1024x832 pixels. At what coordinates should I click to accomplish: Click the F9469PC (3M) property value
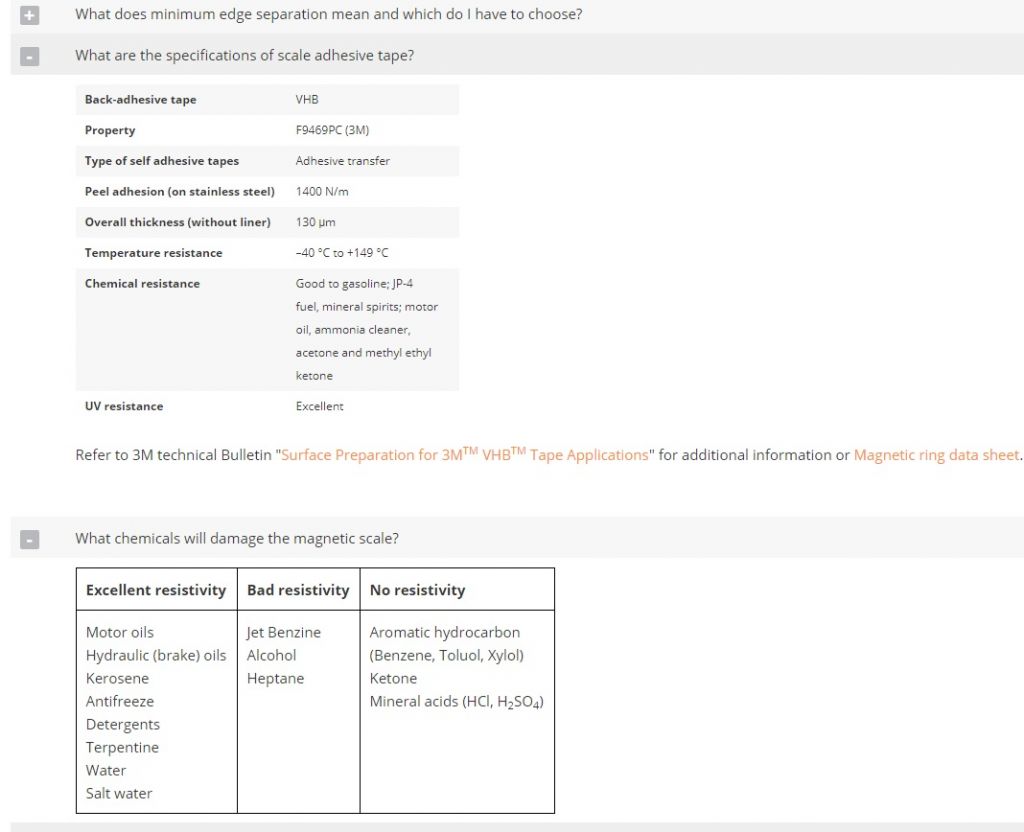(332, 130)
